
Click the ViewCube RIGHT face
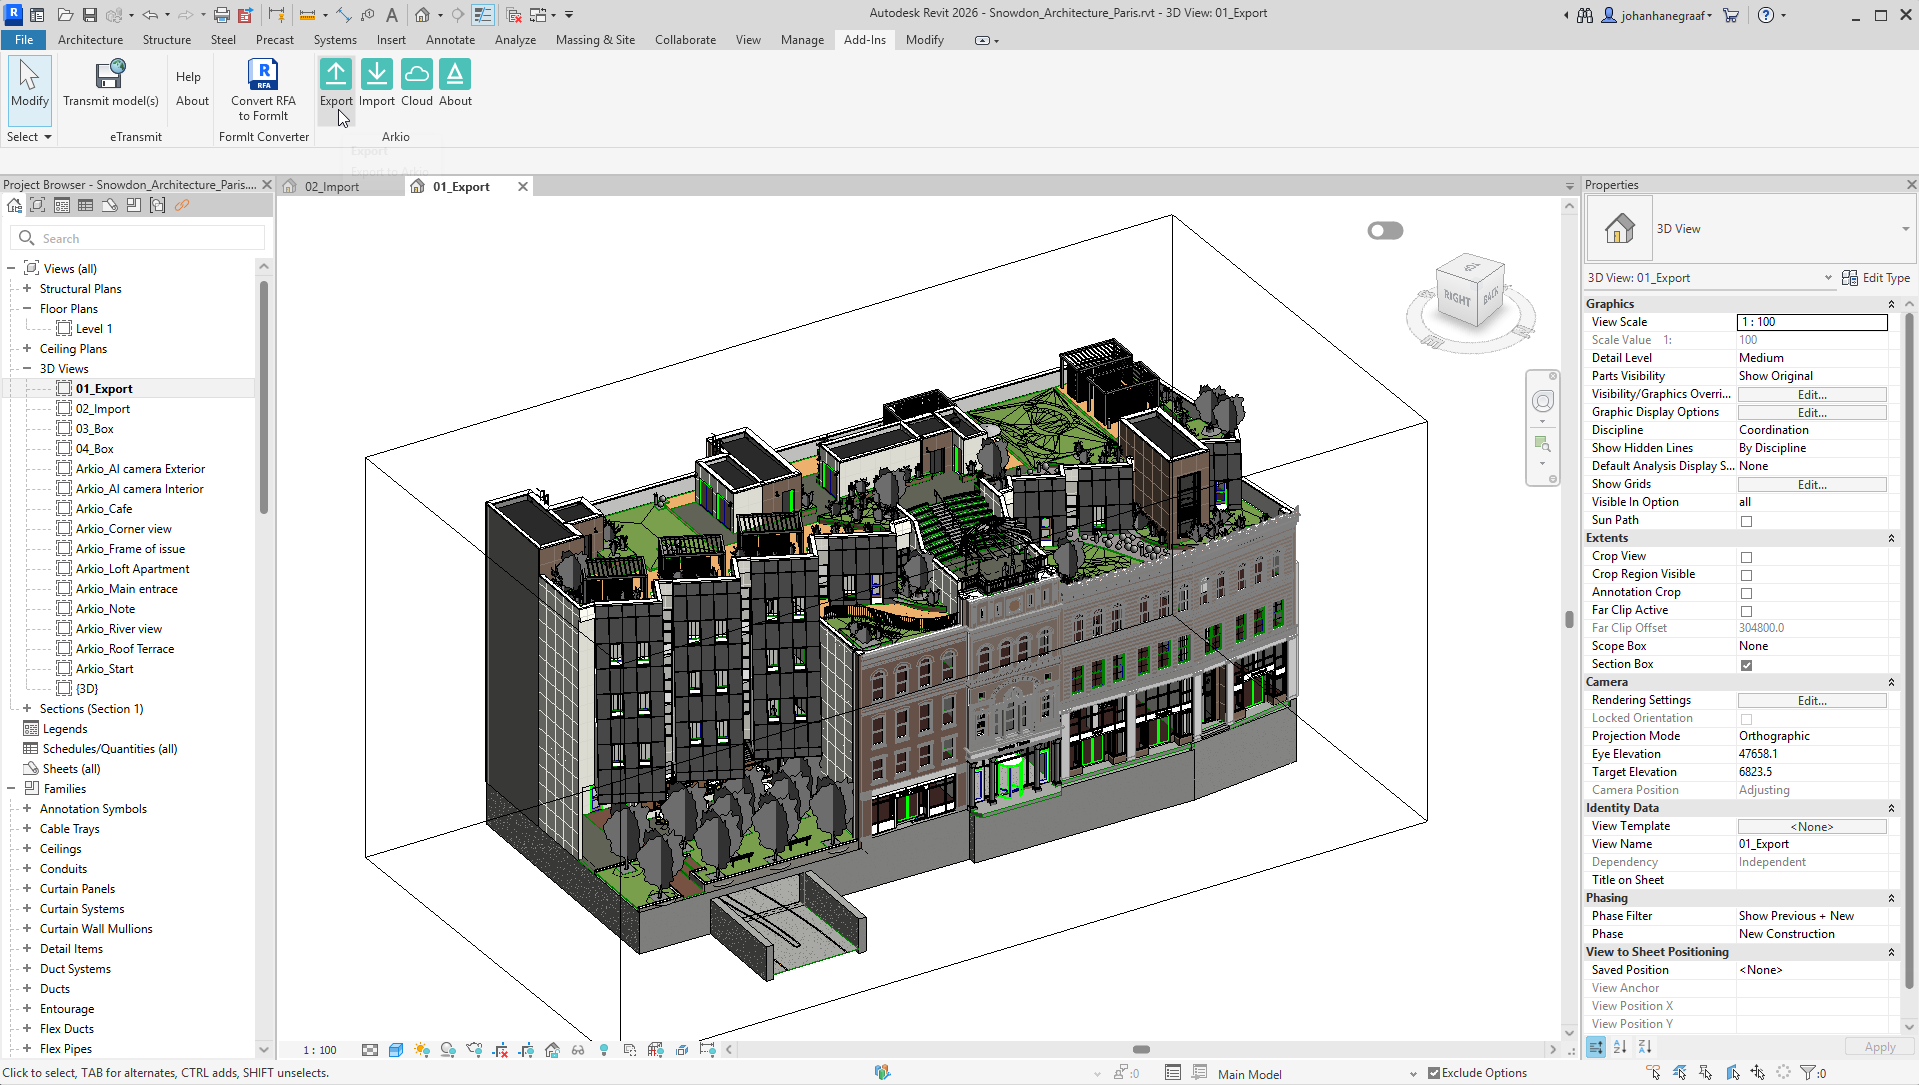coord(1457,298)
